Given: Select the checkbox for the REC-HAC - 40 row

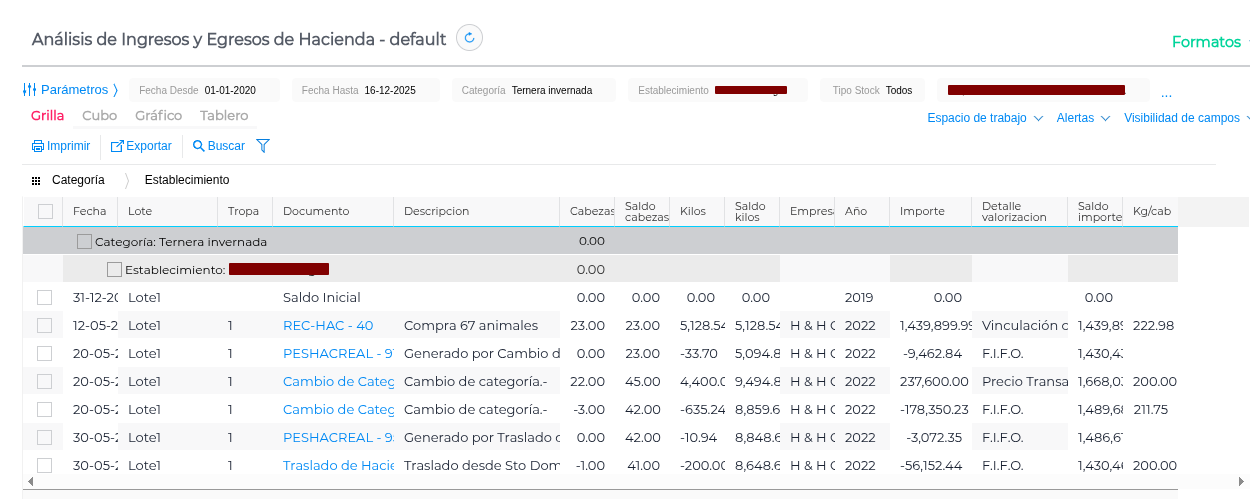Looking at the screenshot, I should [44, 325].
